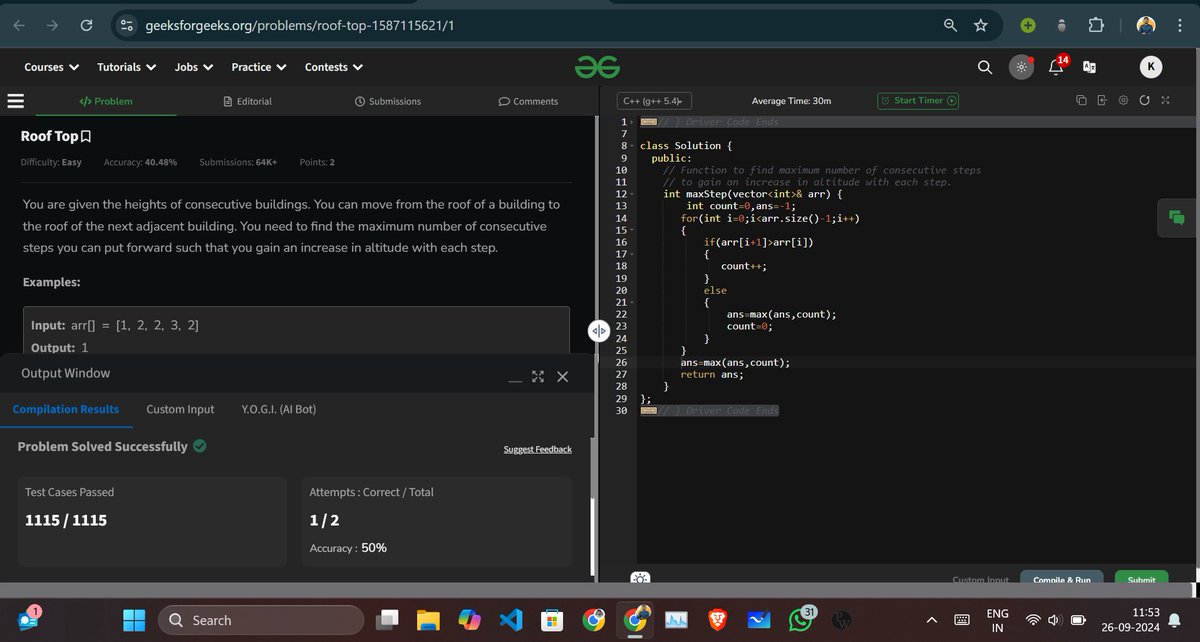This screenshot has height=642, width=1200.
Task: Open notifications bell with 14 badge
Action: (1057, 66)
